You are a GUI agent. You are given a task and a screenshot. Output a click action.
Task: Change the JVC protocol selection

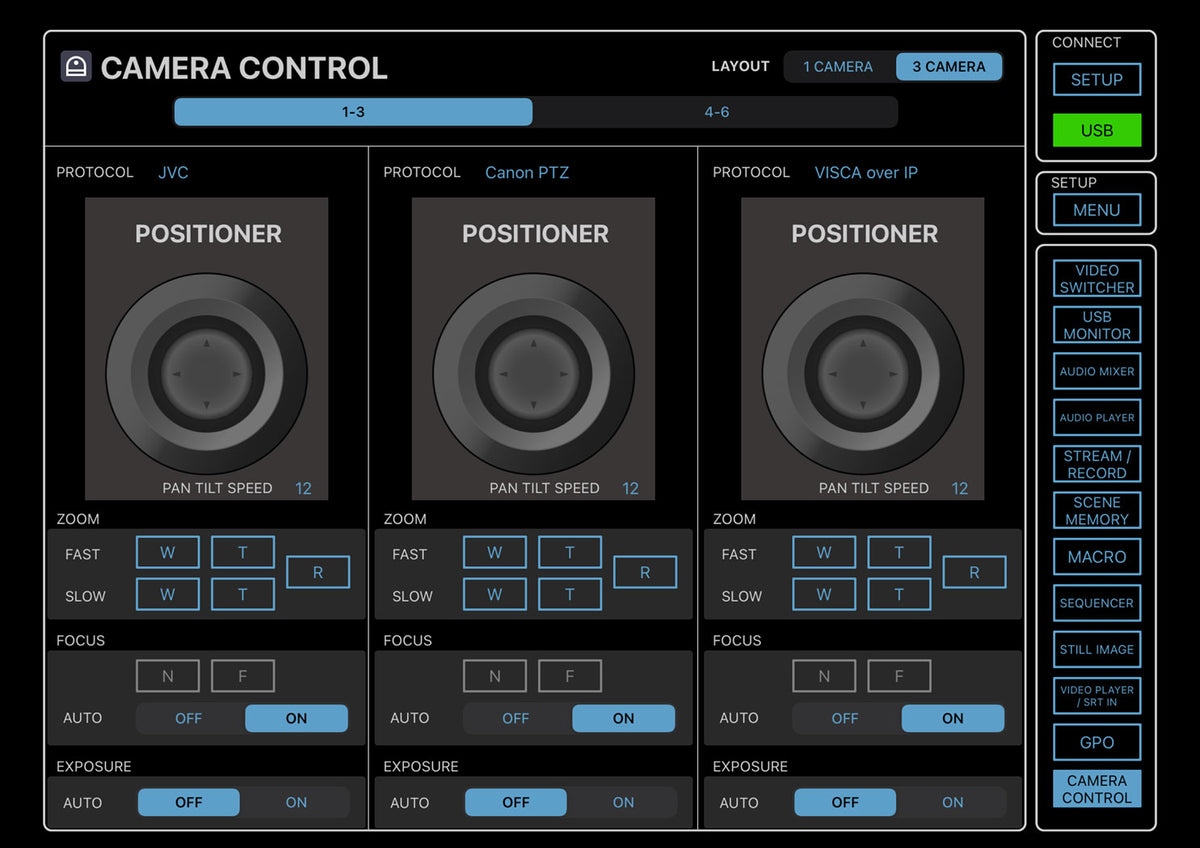(x=173, y=172)
